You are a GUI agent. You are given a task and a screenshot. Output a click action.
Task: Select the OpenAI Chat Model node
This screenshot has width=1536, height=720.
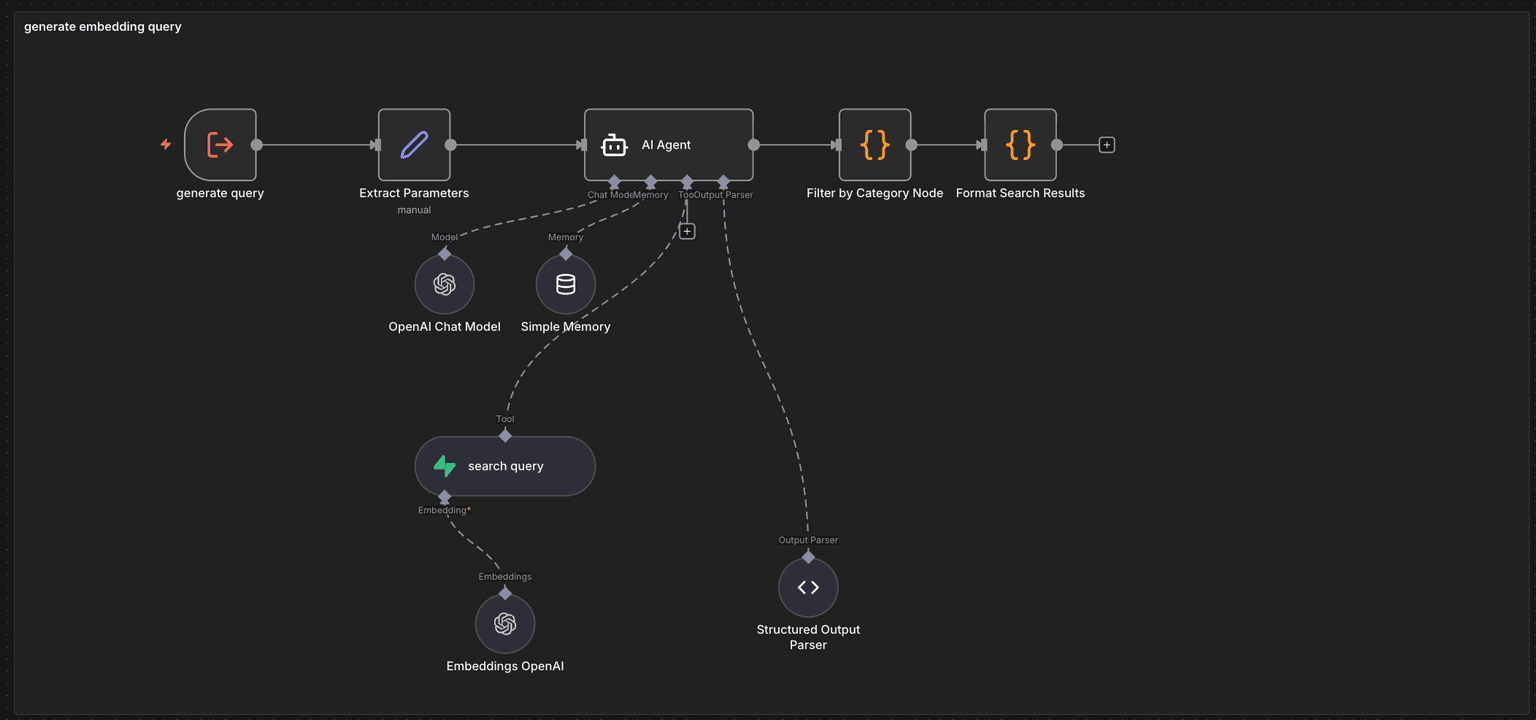click(445, 283)
